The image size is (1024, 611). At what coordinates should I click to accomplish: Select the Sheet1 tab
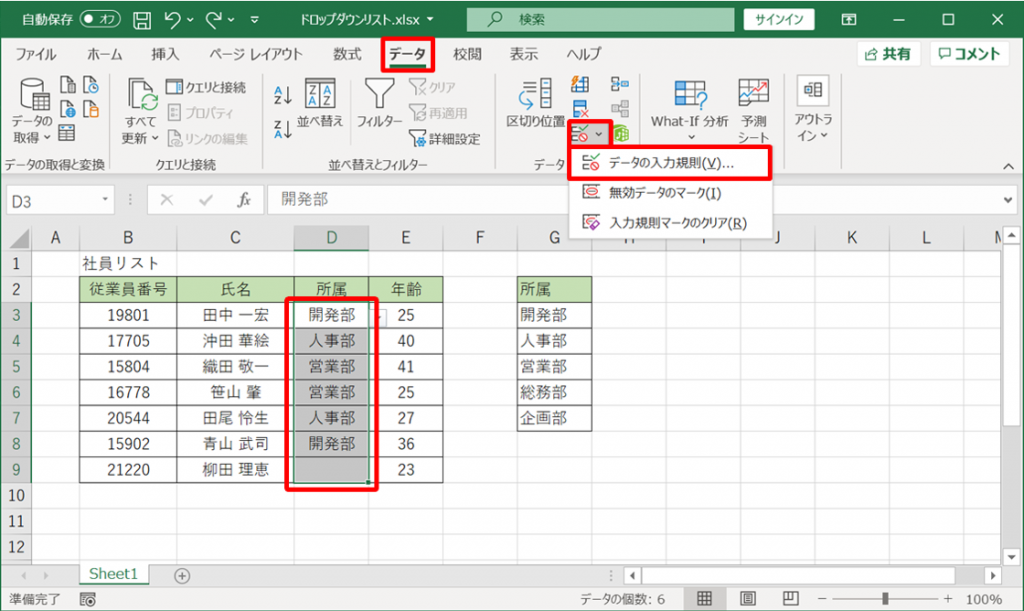tap(114, 574)
